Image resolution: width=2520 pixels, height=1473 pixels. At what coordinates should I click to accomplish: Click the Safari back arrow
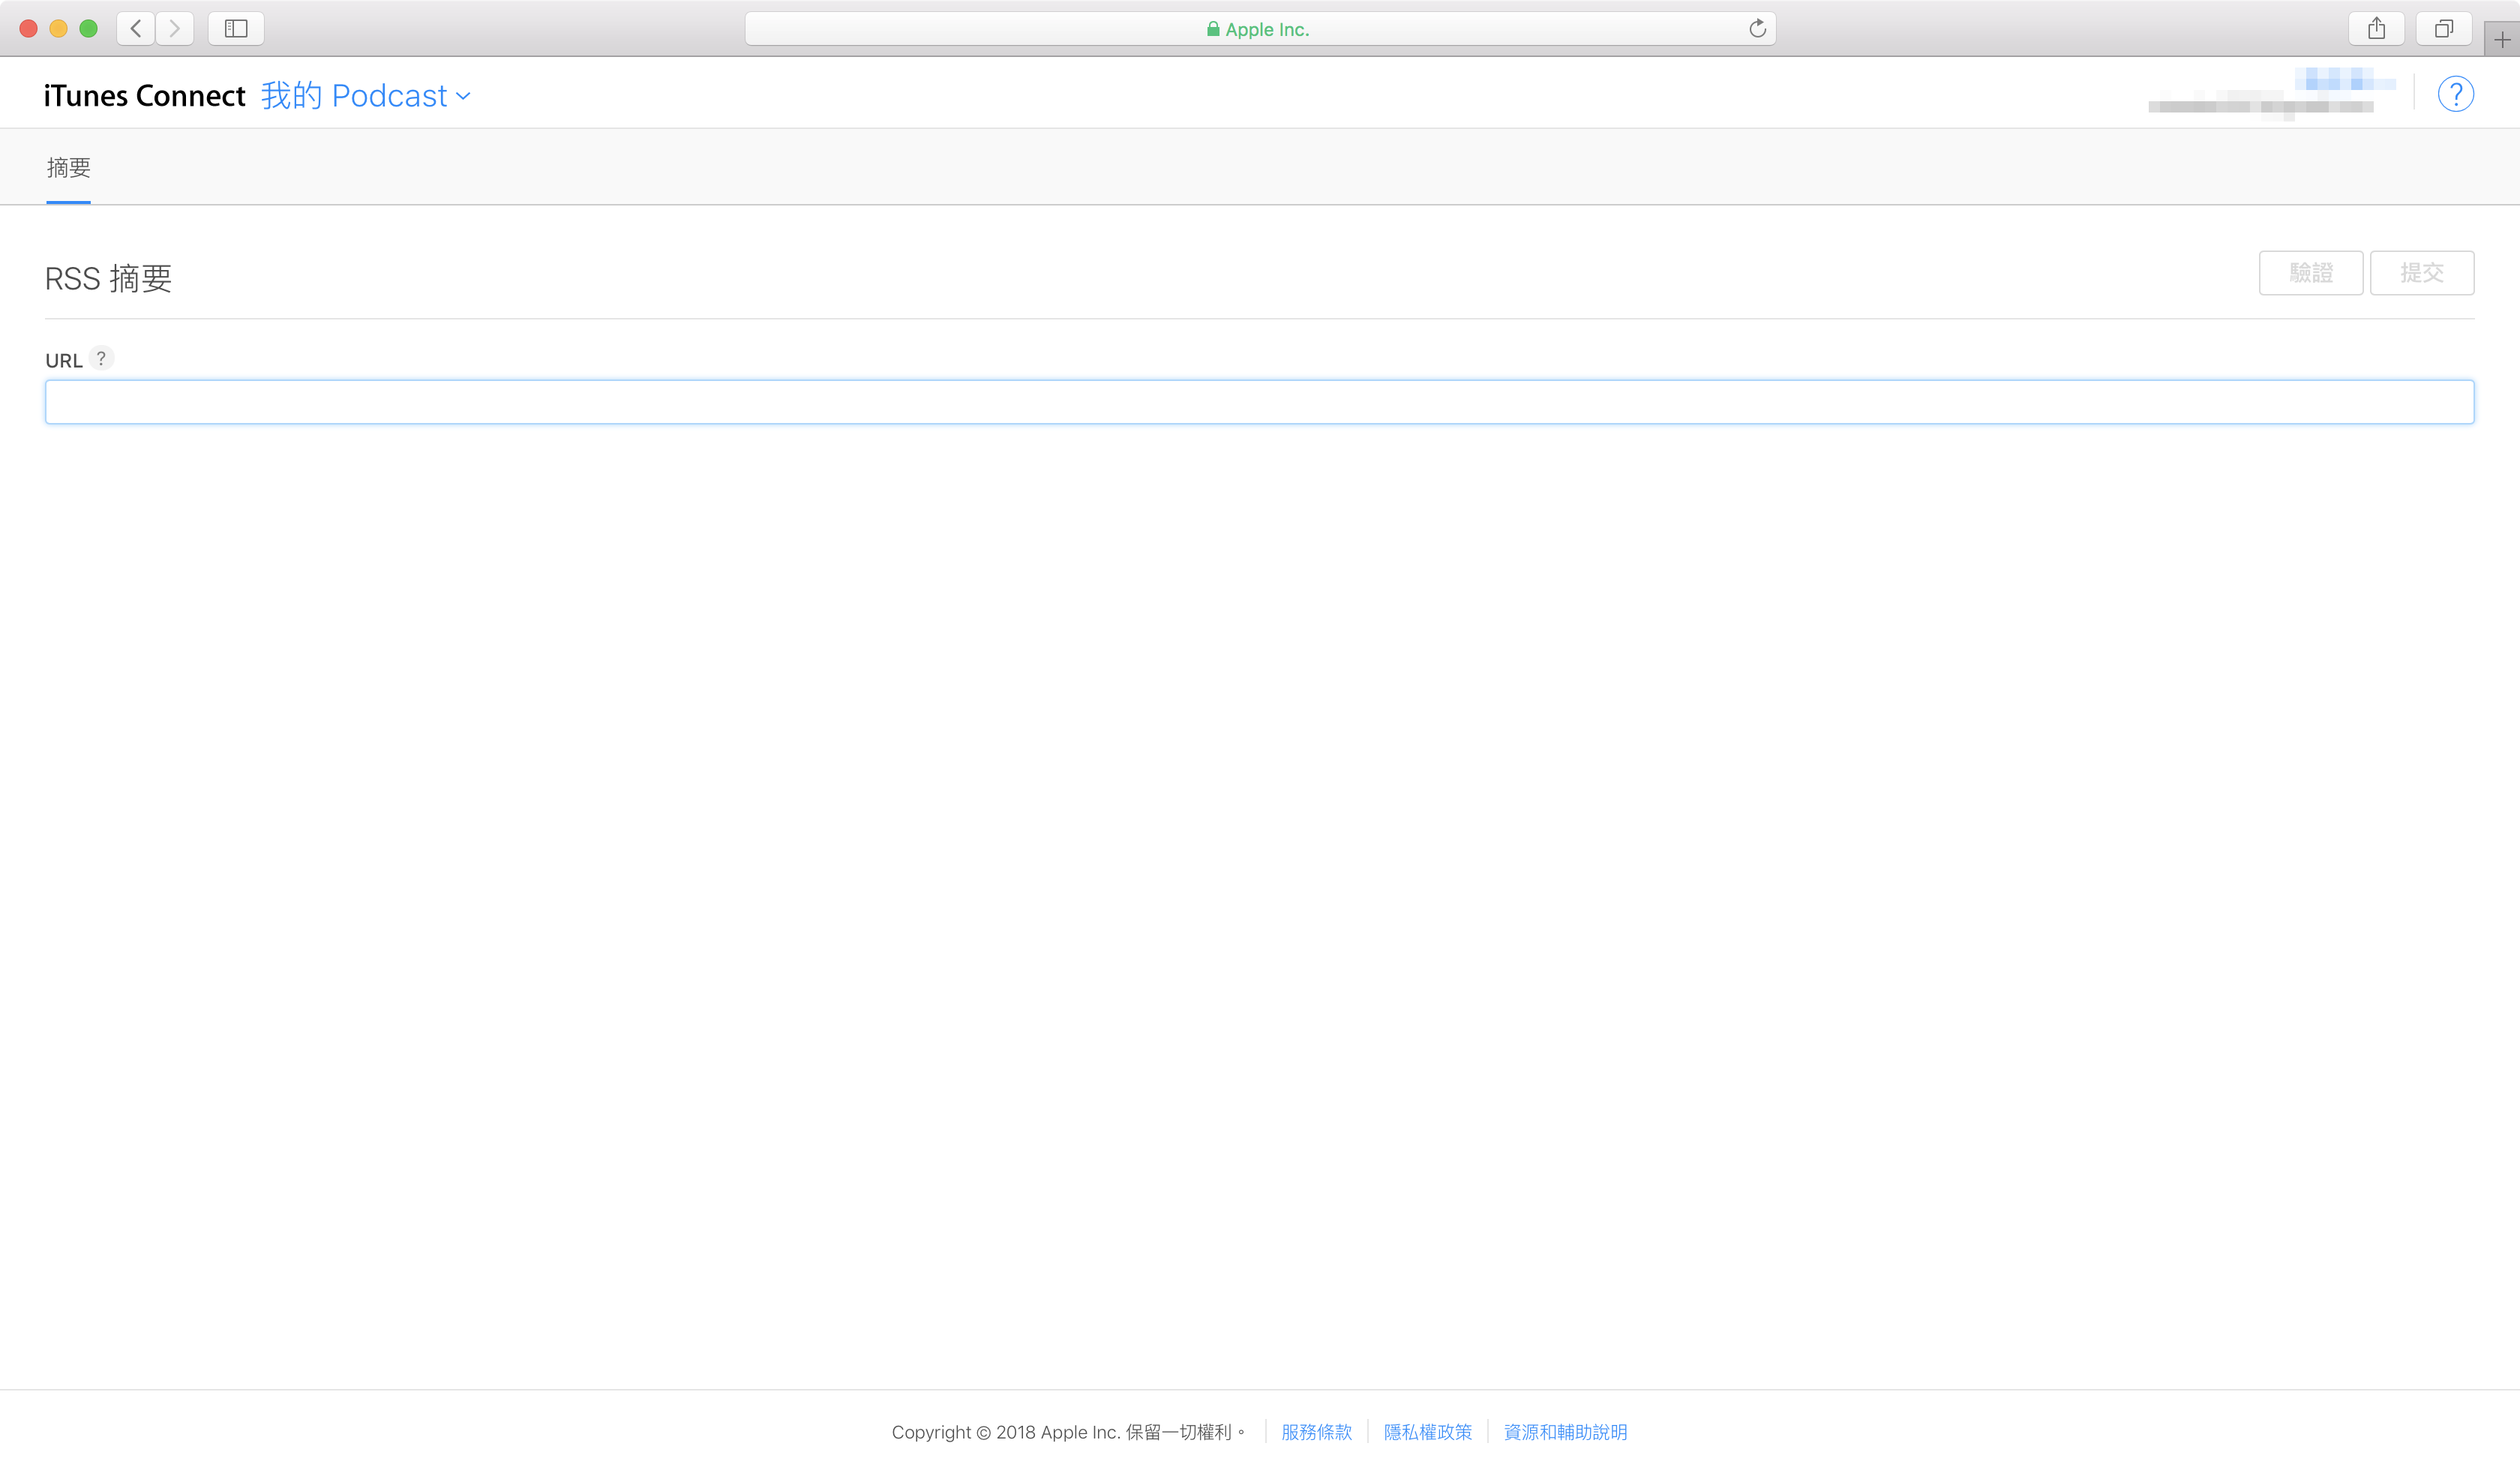tap(136, 29)
